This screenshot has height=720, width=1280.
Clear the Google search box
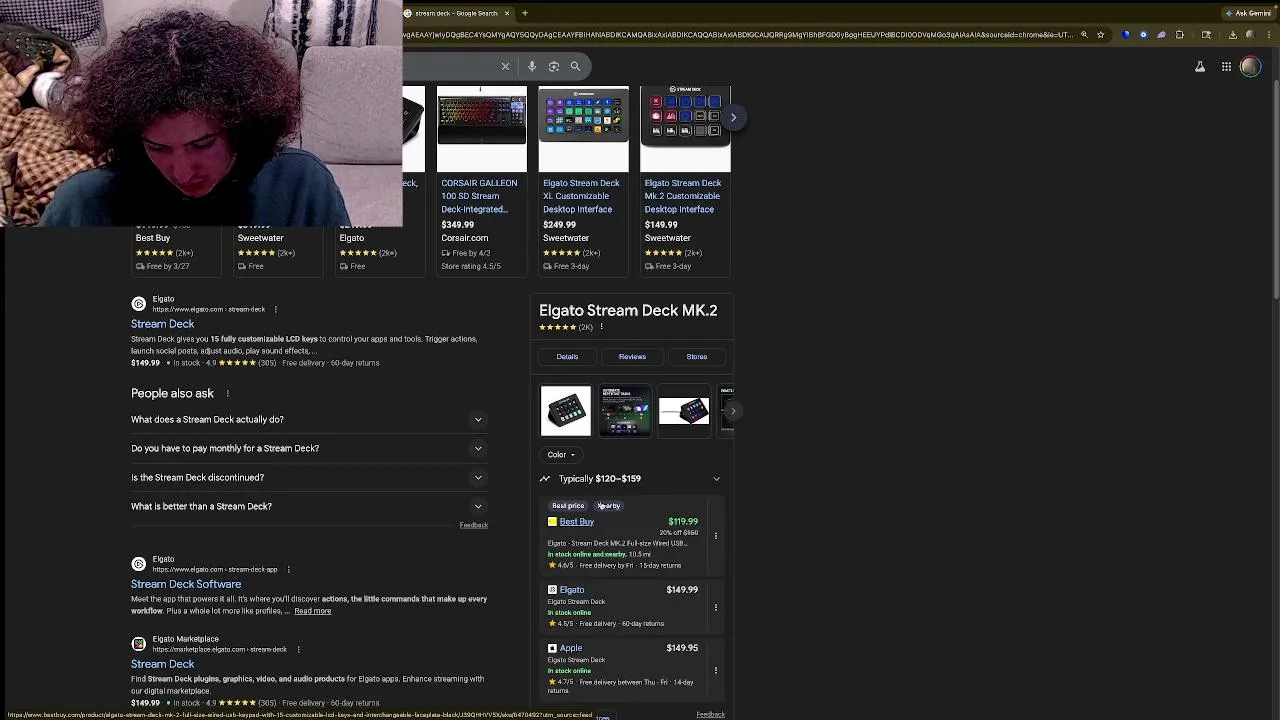505,66
